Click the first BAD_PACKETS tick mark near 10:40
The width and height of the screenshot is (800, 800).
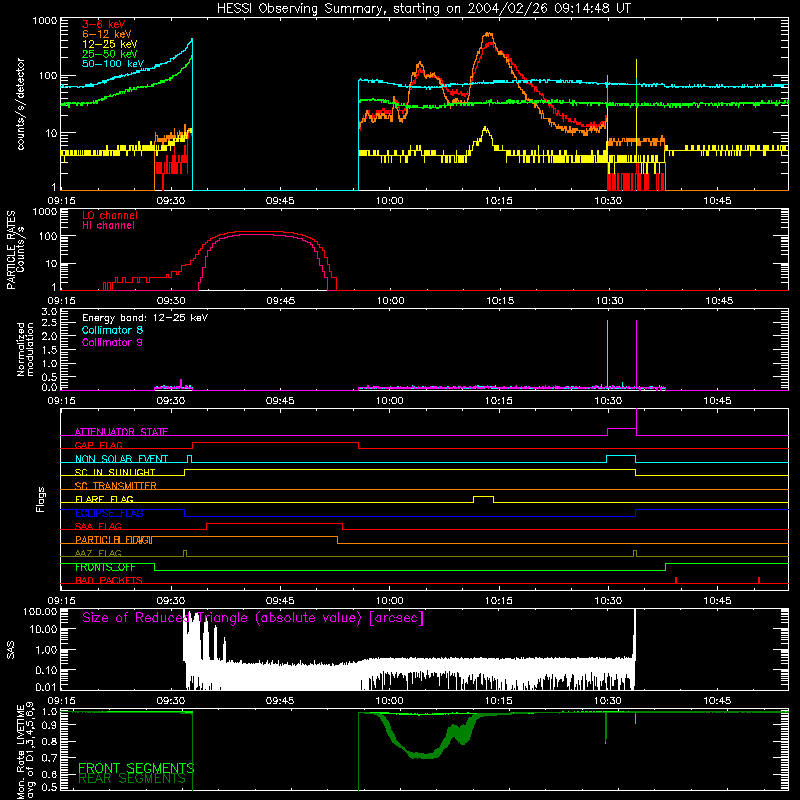(x=676, y=580)
